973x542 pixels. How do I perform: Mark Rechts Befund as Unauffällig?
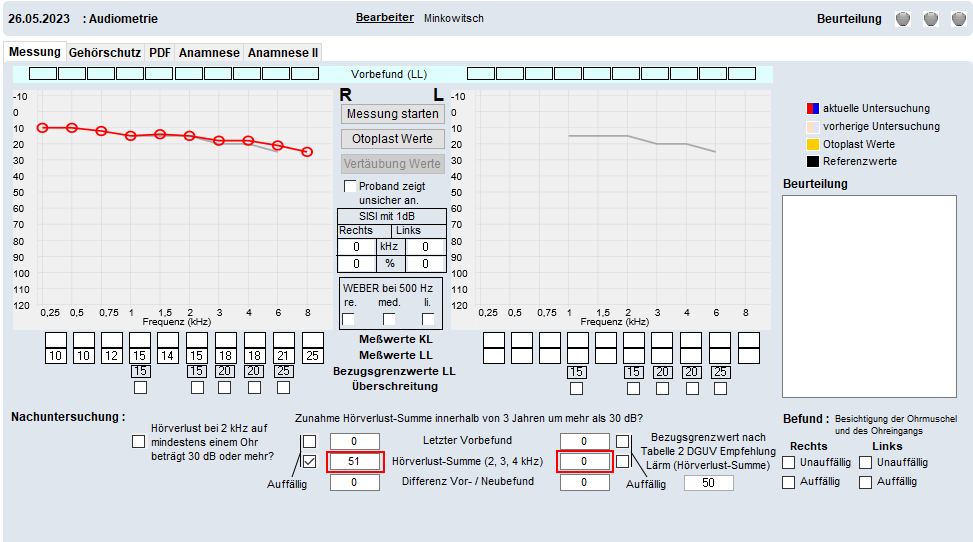point(789,462)
